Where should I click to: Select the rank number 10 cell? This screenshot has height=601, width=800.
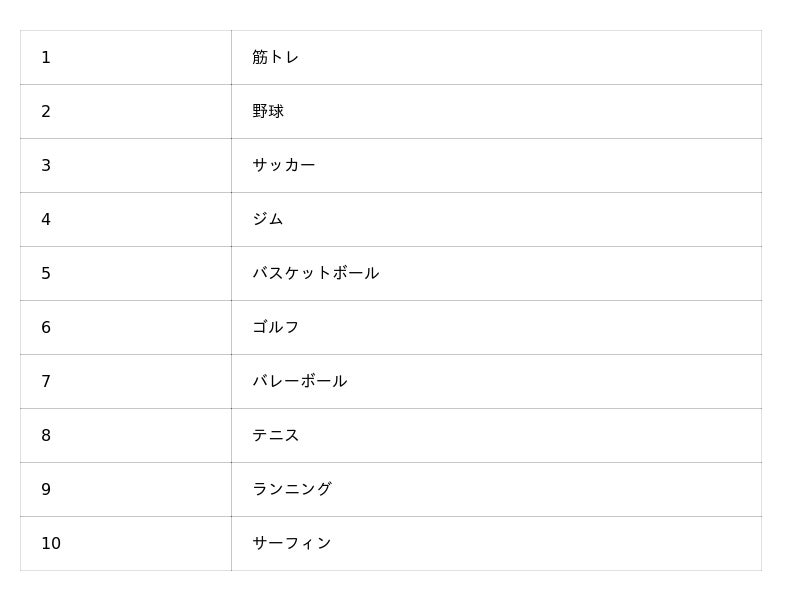coord(51,544)
